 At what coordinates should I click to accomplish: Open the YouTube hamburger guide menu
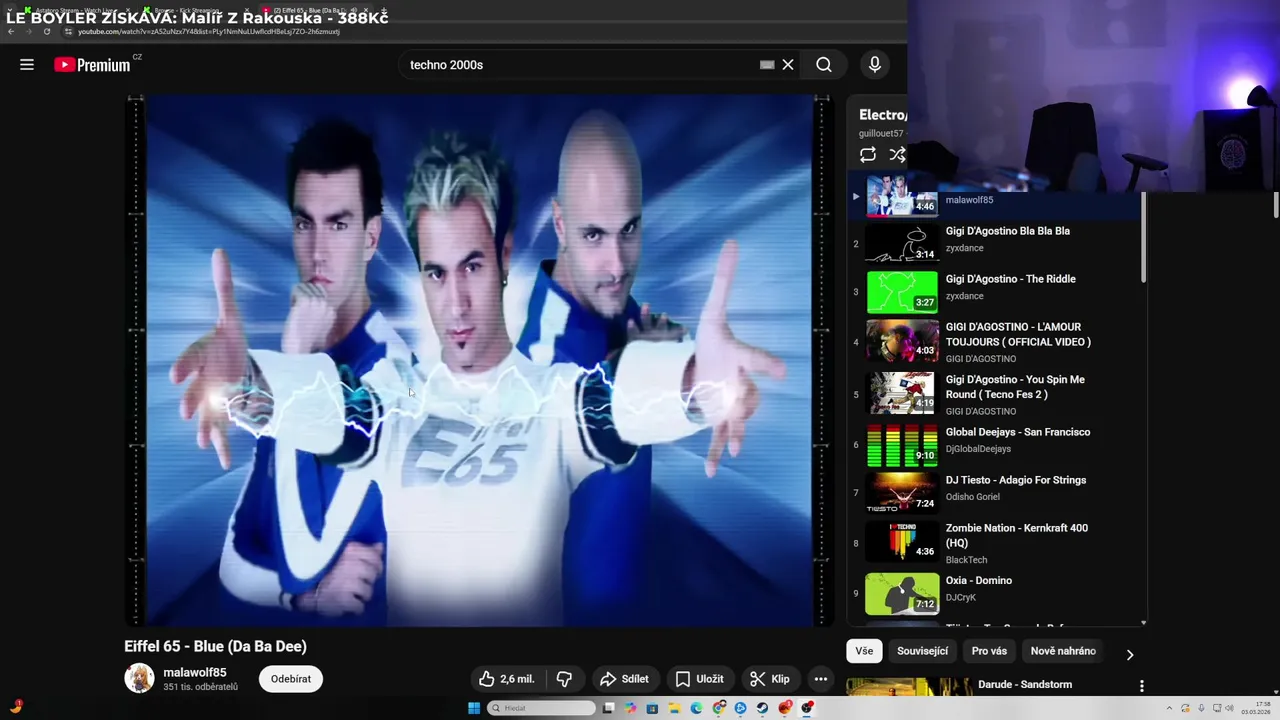[27, 65]
